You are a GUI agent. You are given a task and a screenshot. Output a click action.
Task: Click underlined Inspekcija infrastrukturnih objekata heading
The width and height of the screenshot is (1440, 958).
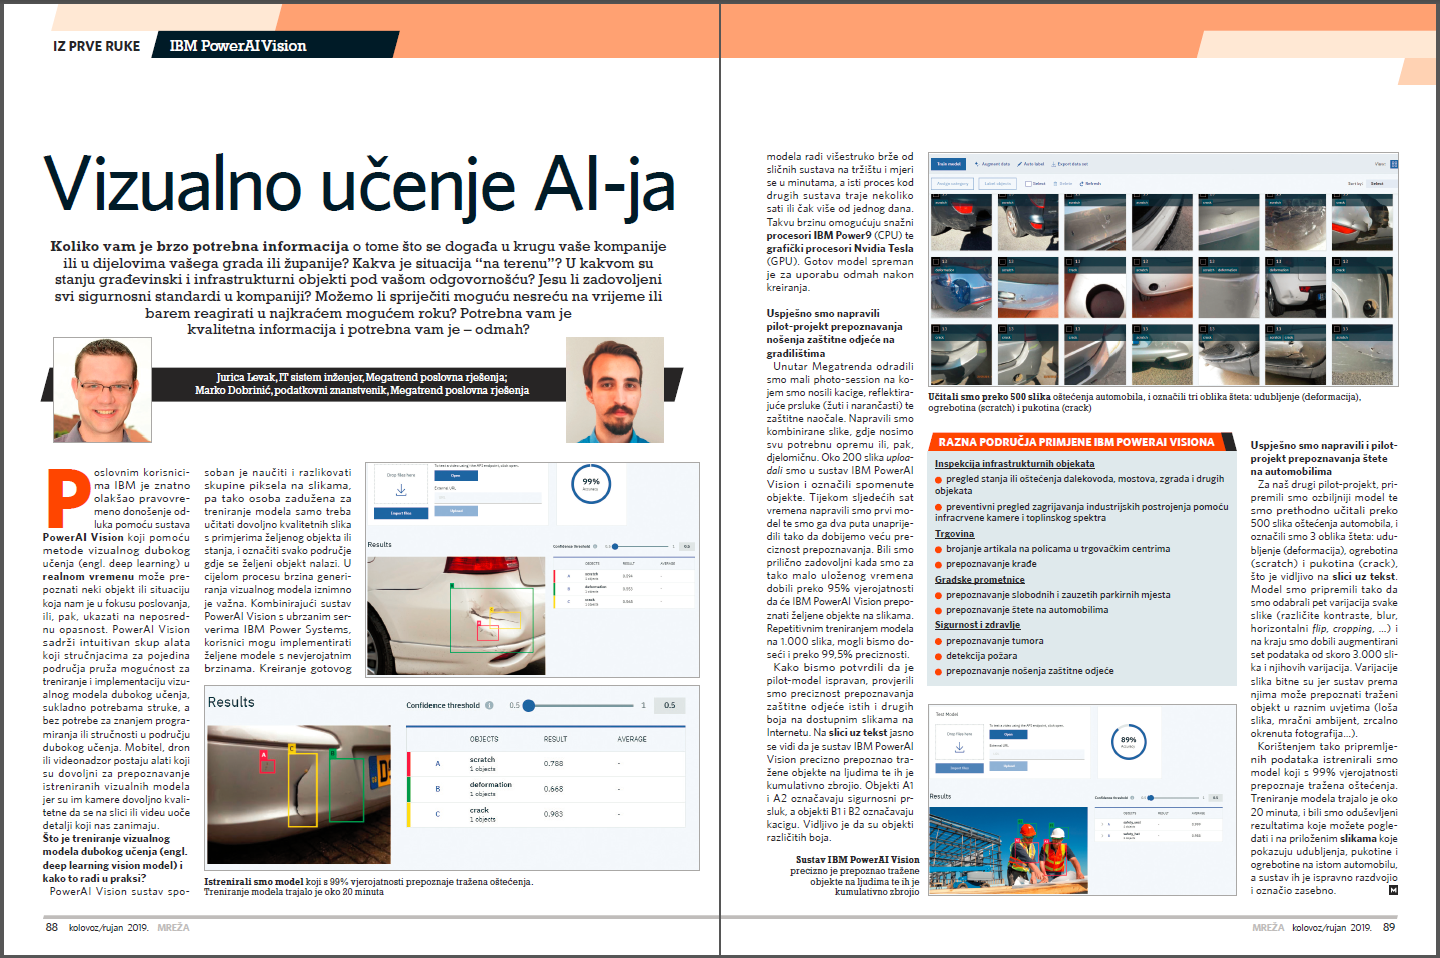[1014, 464]
